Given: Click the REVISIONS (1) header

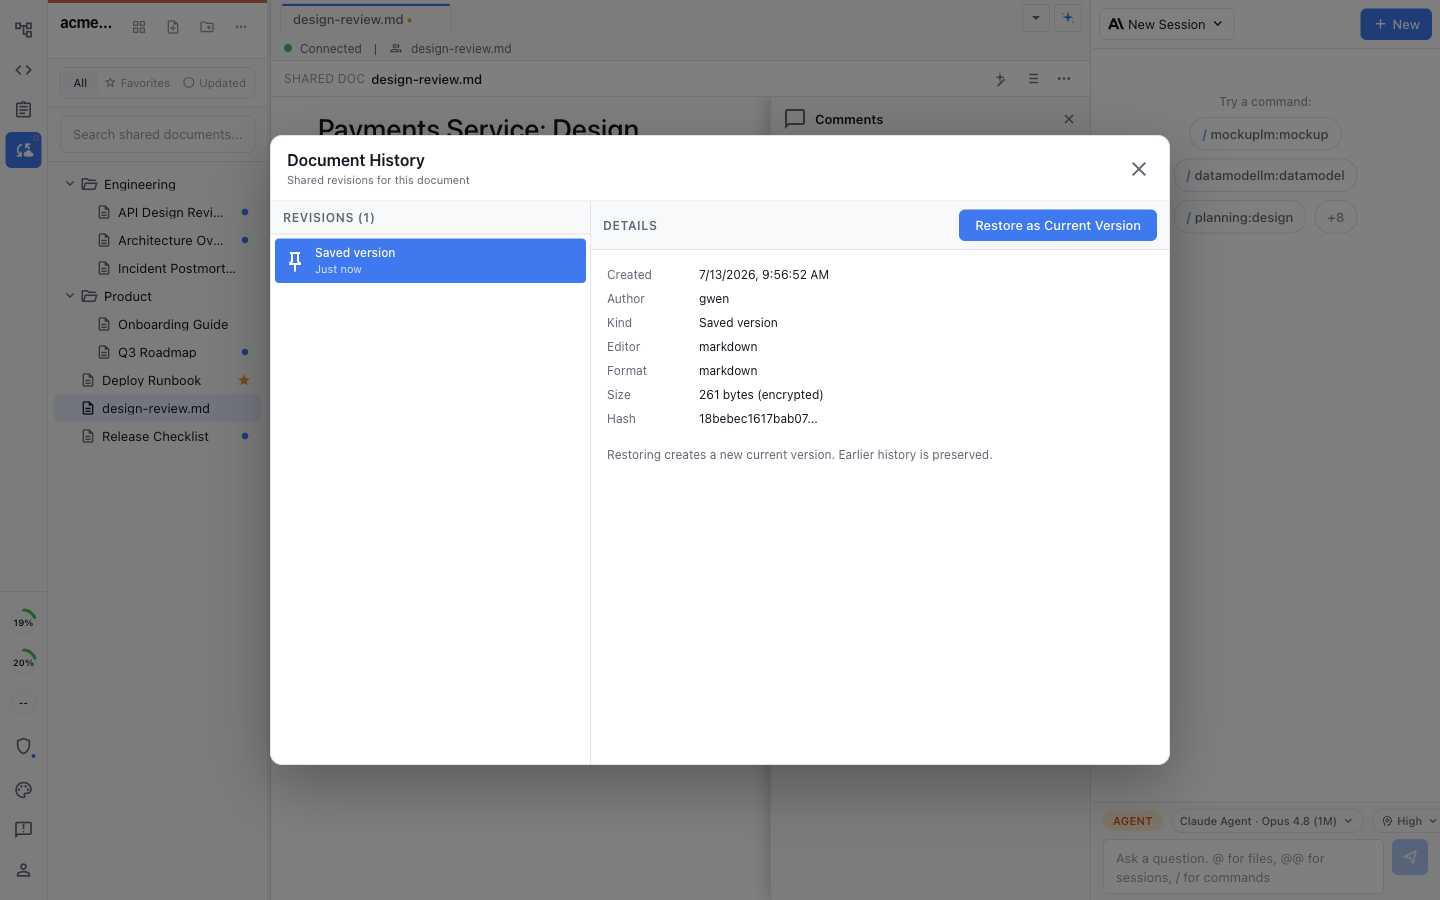Looking at the screenshot, I should (329, 218).
